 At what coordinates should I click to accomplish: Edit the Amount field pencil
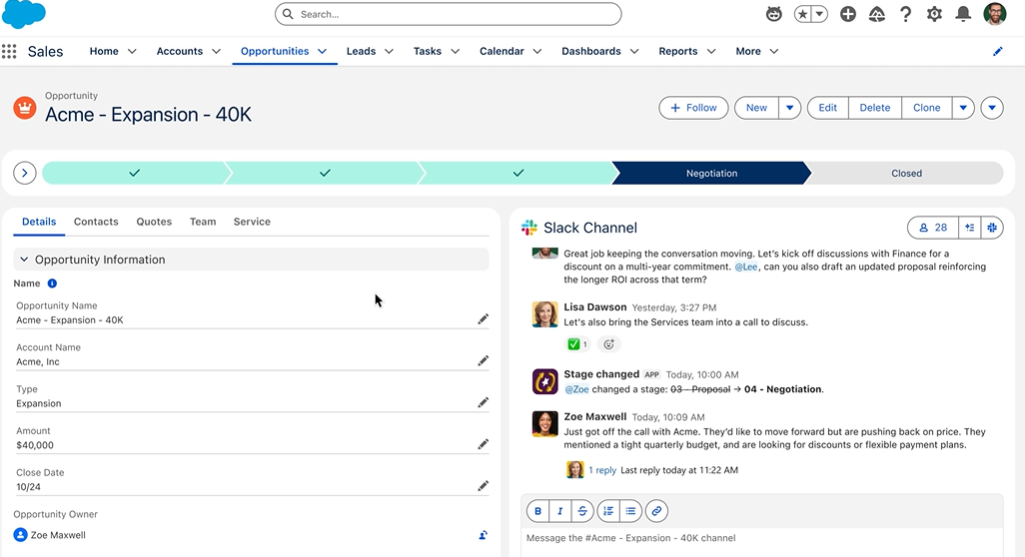point(482,445)
